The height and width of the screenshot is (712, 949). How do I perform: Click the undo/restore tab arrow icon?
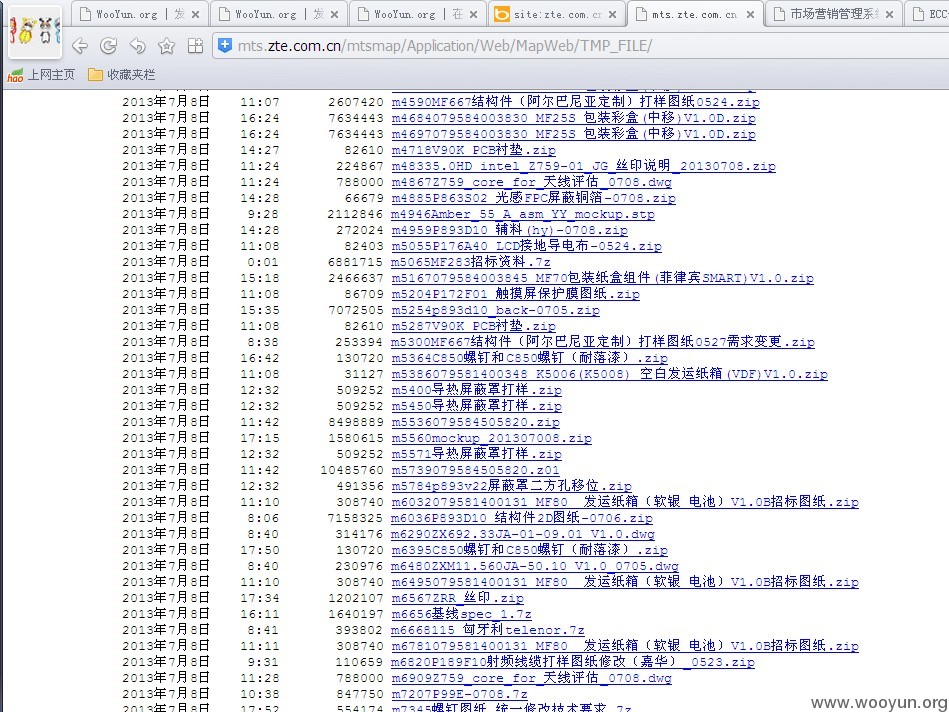click(x=137, y=45)
